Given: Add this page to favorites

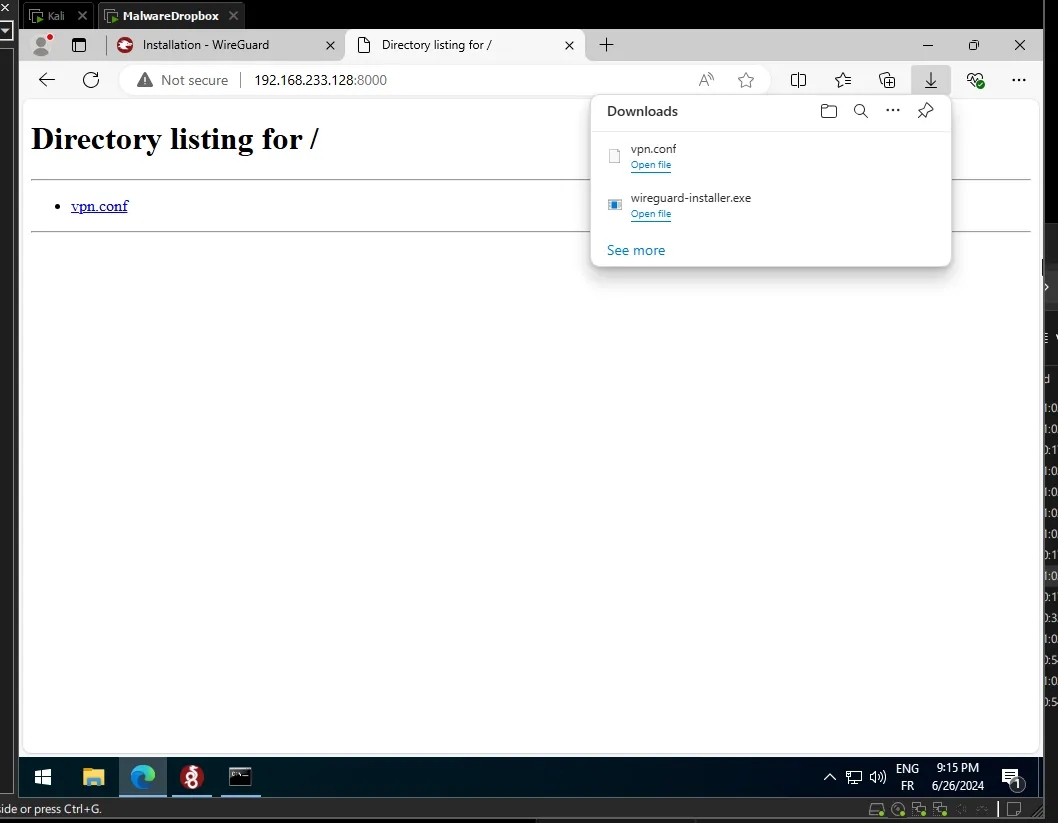Looking at the screenshot, I should coord(745,80).
